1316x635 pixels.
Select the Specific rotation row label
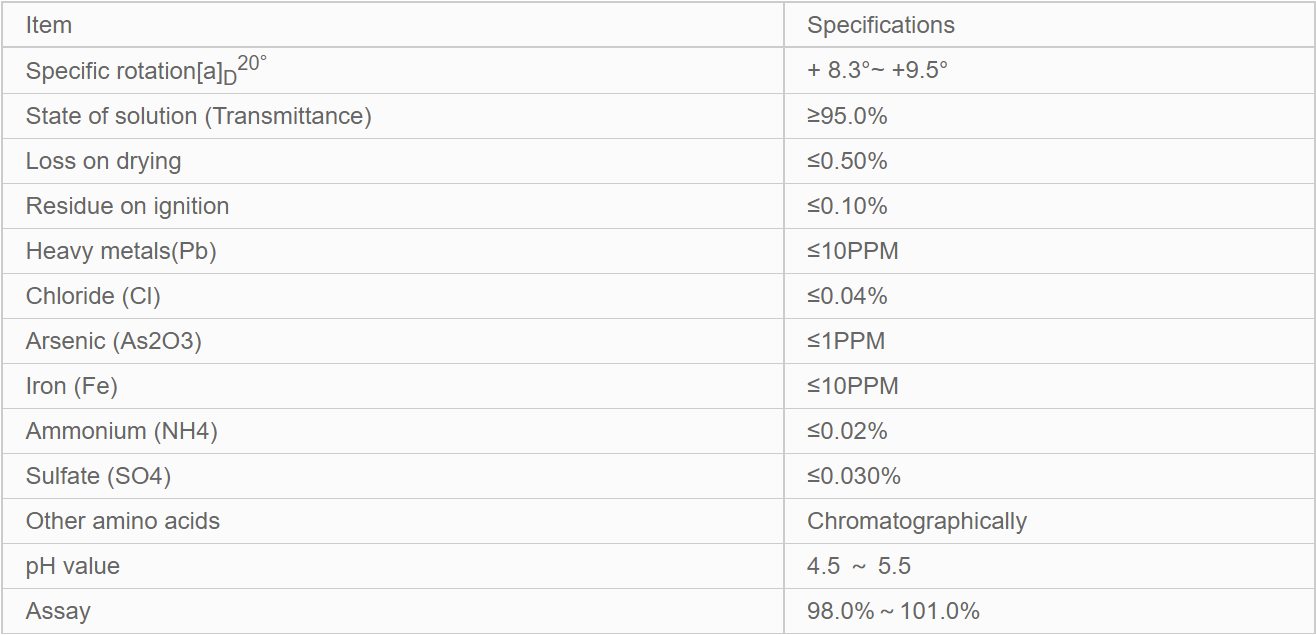[x=146, y=70]
